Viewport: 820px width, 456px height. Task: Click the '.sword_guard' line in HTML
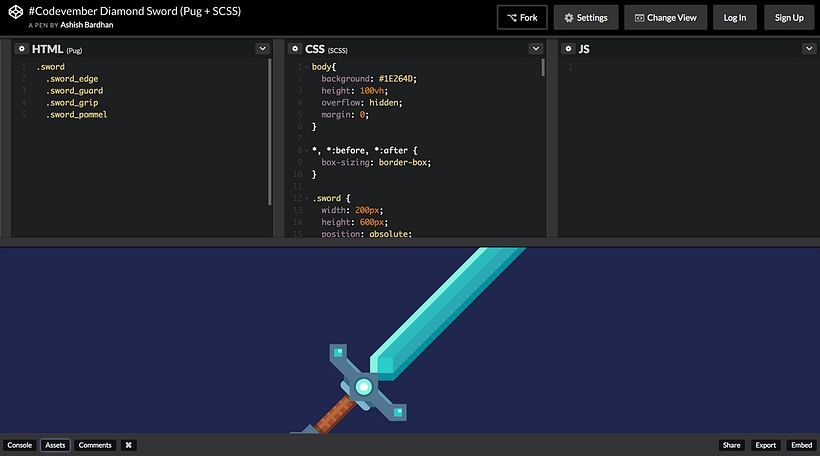click(74, 91)
